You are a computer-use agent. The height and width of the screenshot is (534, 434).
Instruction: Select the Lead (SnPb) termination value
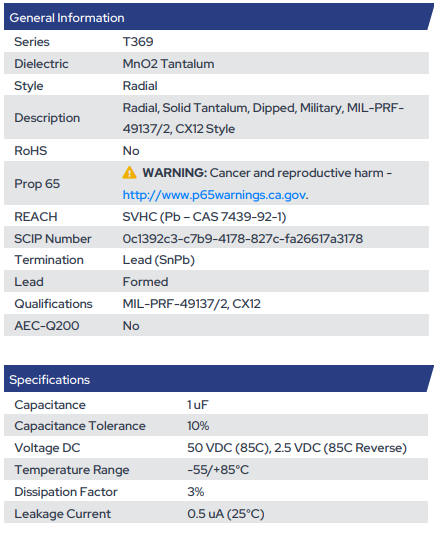pyautogui.click(x=159, y=260)
